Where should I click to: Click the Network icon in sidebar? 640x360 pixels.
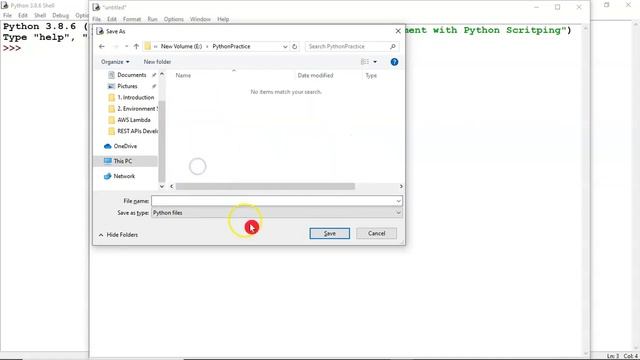tap(108, 176)
